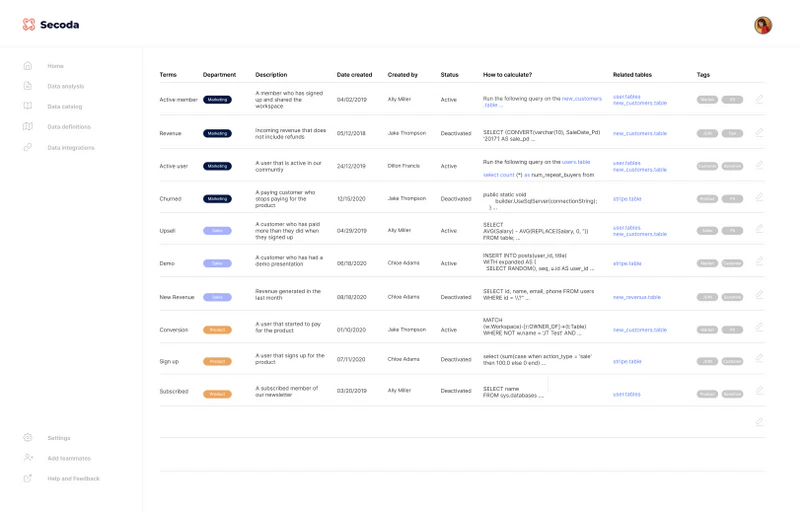Open new_customers.table link in Conversion row
The width and height of the screenshot is (800, 513).
tap(640, 330)
